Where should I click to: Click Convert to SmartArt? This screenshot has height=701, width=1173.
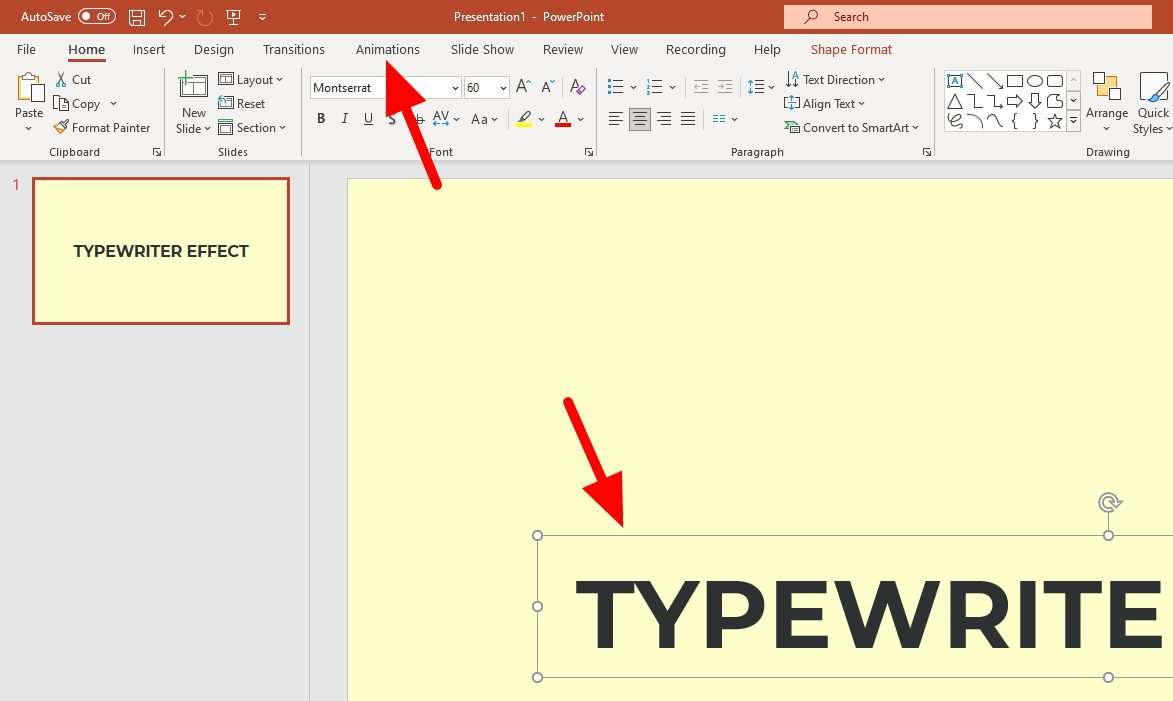(851, 128)
